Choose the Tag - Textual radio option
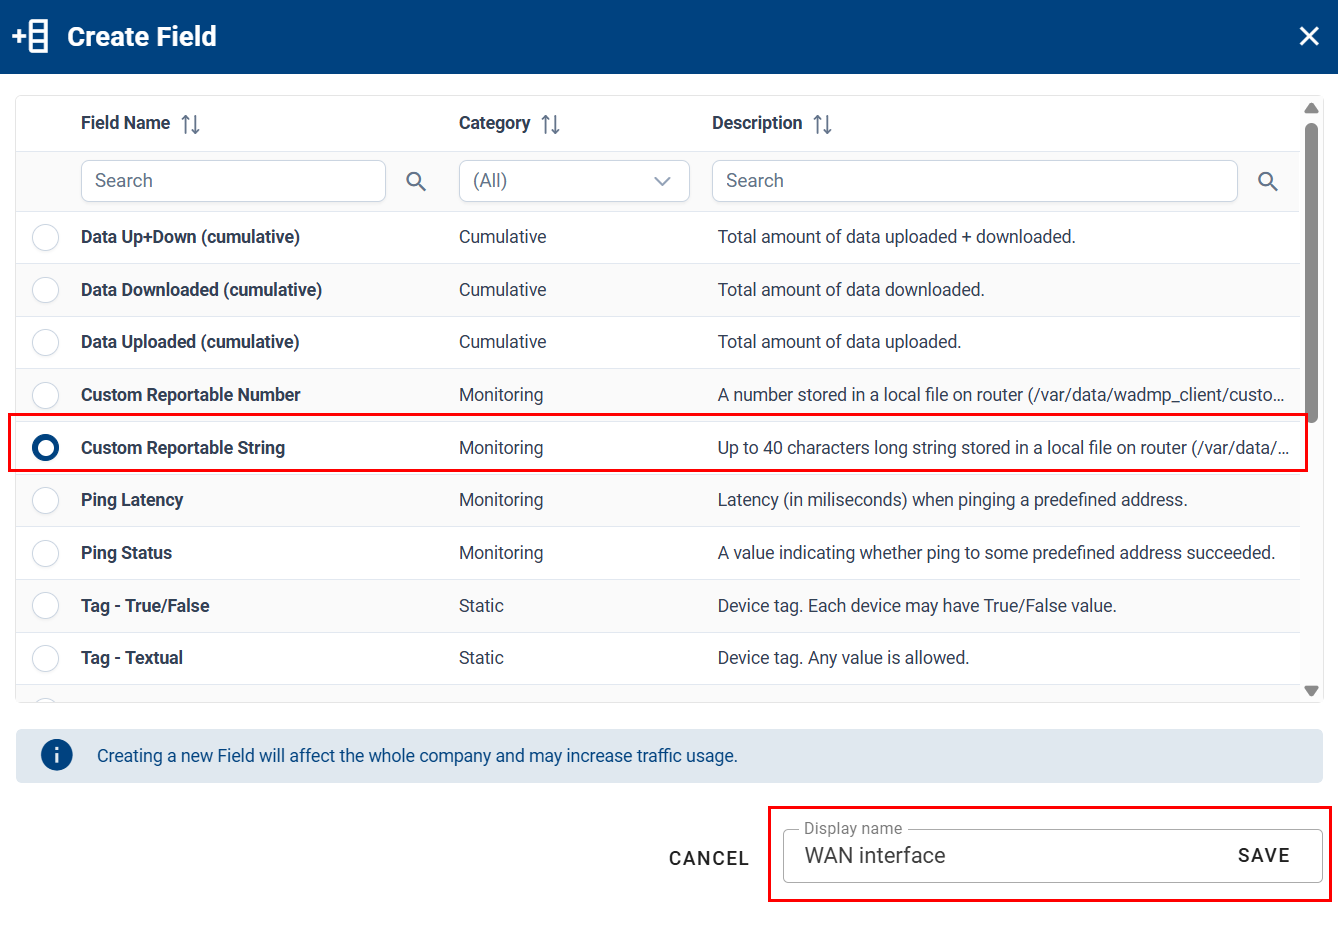The height and width of the screenshot is (925, 1338). [46, 658]
